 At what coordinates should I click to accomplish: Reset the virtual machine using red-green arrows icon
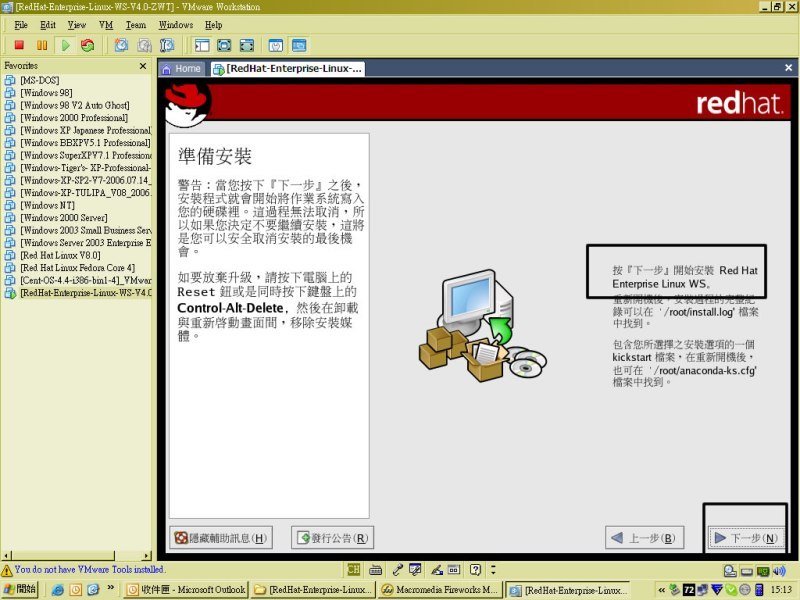88,45
